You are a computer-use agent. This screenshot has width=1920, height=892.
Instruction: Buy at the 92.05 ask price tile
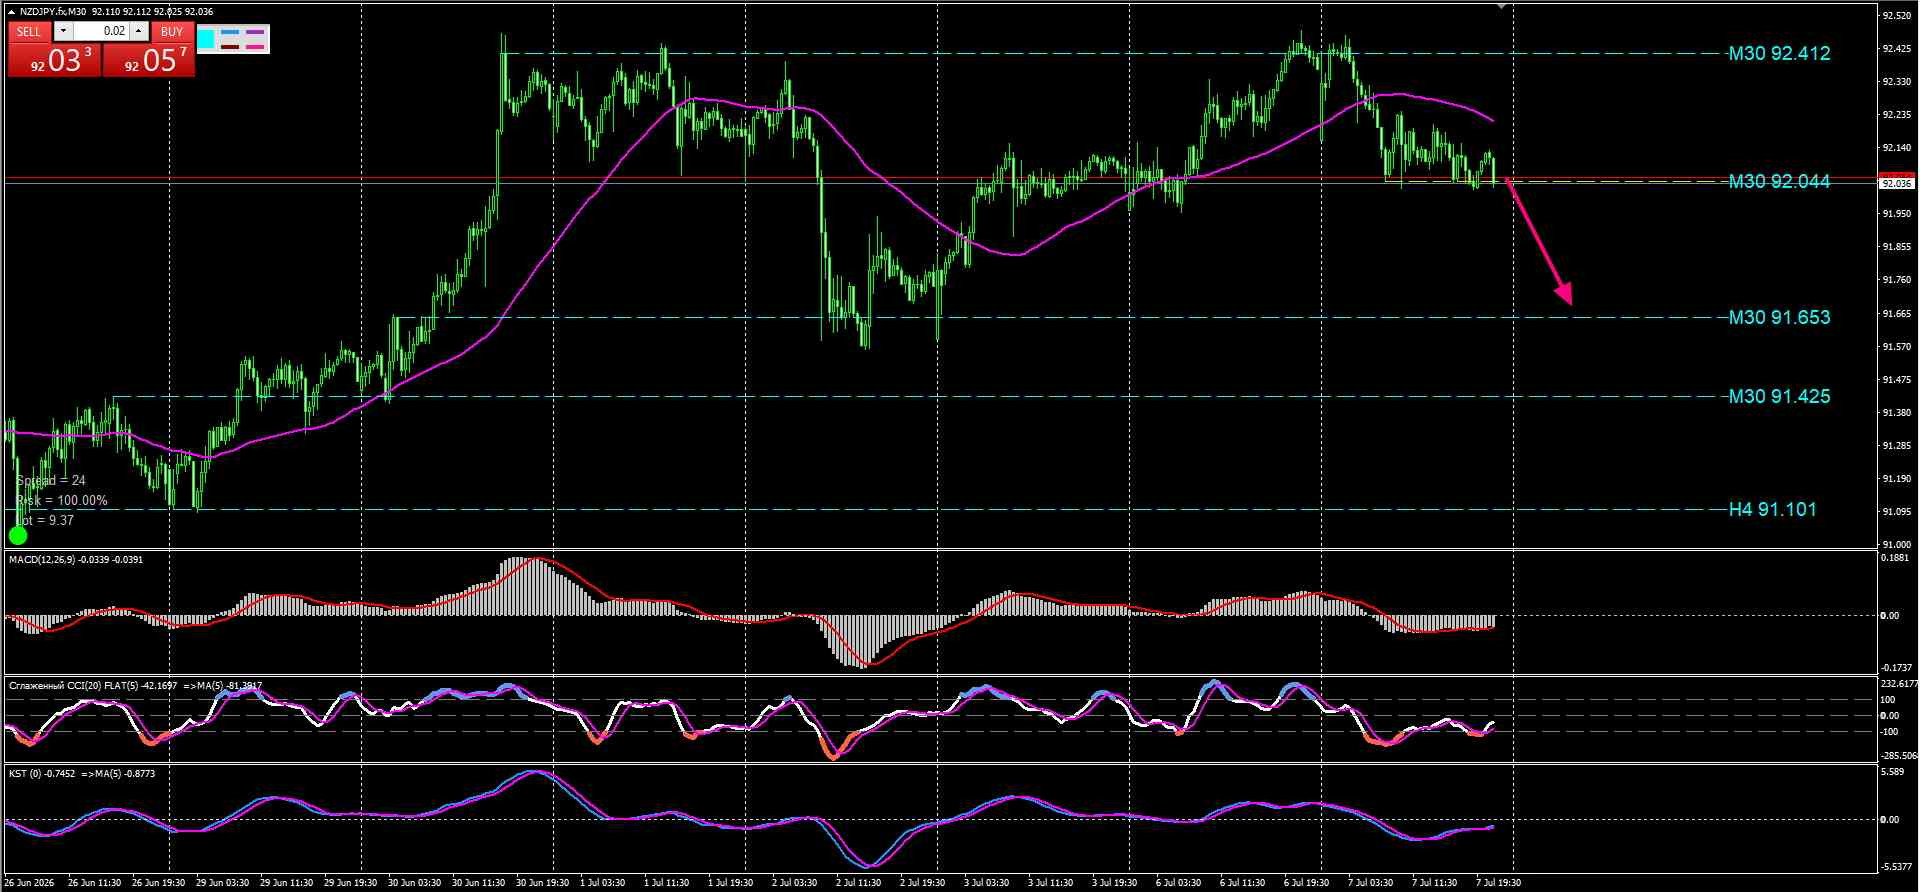148,60
